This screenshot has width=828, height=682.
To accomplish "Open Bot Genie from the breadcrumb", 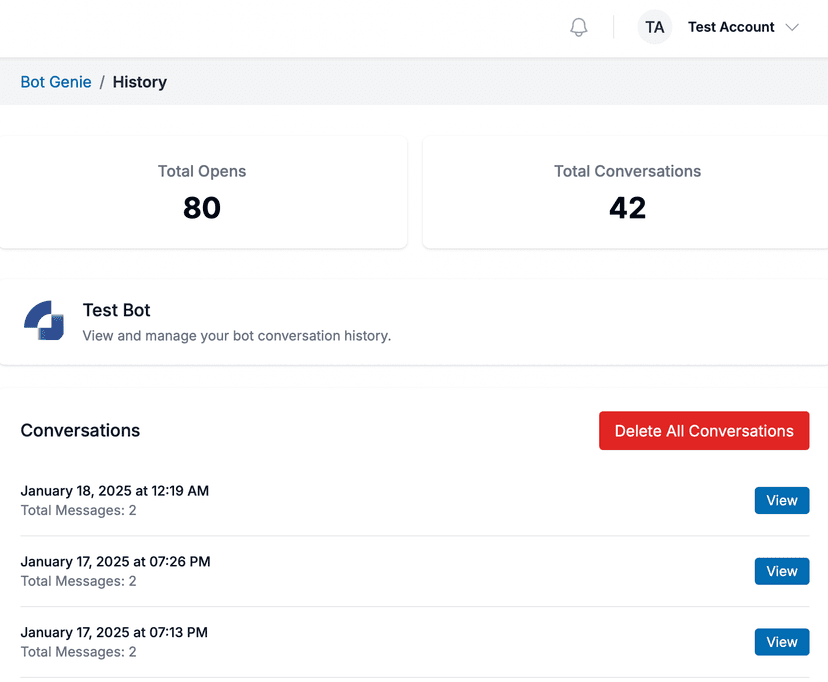I will click(x=56, y=82).
